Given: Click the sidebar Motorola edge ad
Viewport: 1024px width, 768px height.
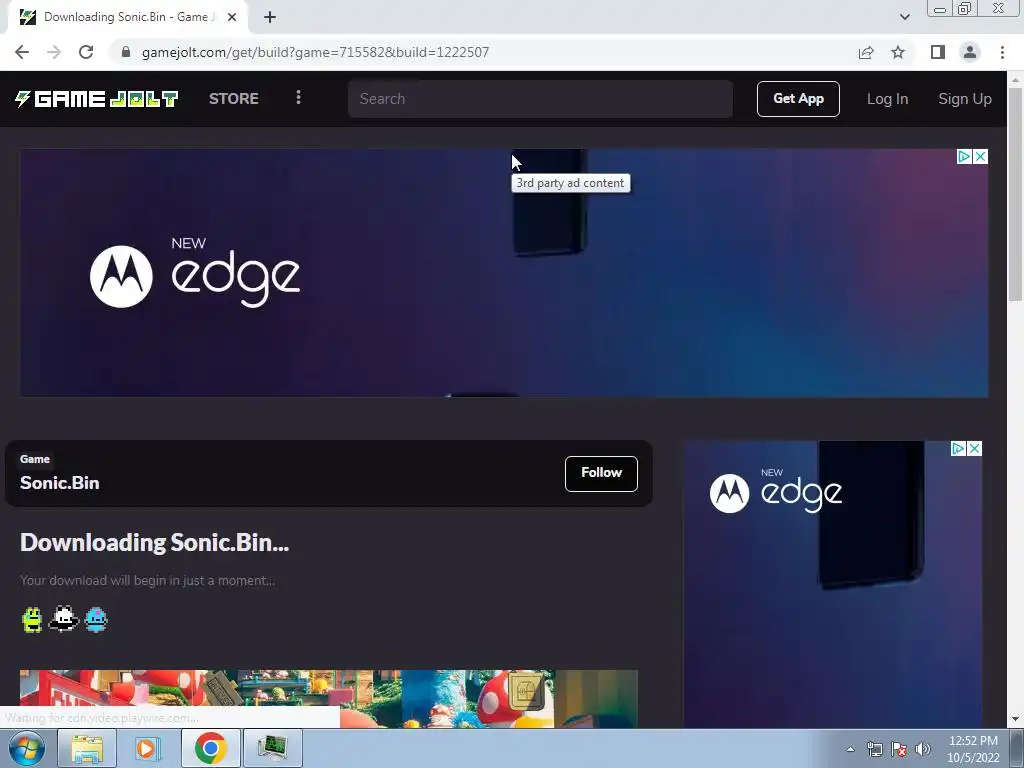Looking at the screenshot, I should tap(833, 584).
